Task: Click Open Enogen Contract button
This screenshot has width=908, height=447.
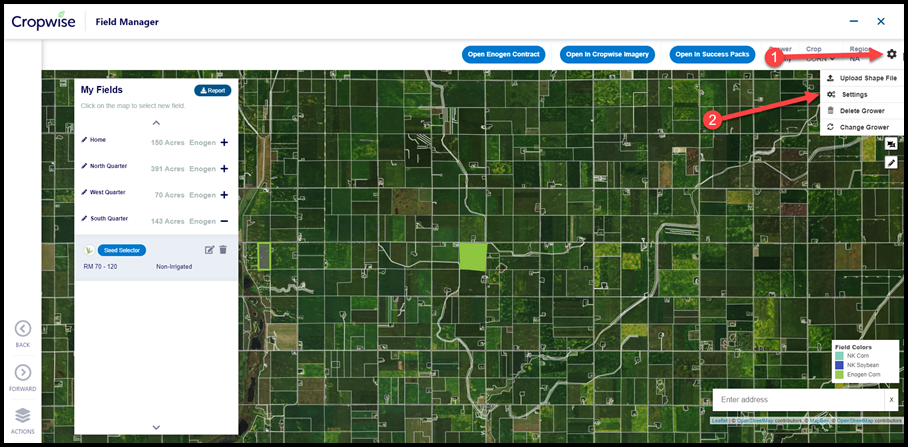Action: pos(504,54)
